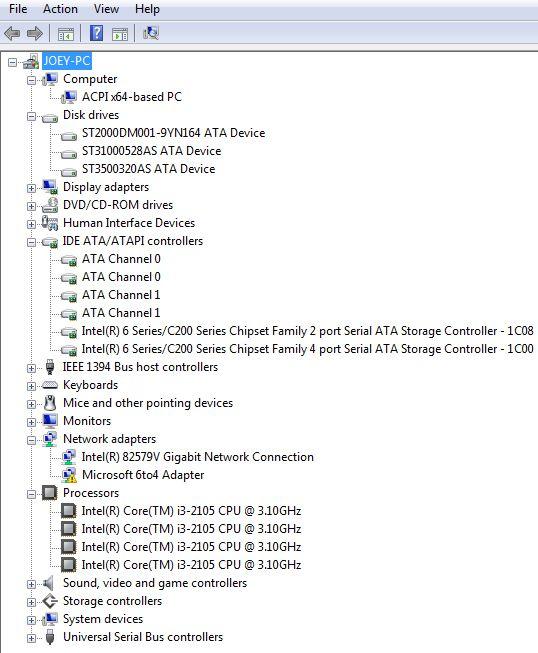Collapse the Network adapters node

pyautogui.click(x=31, y=440)
